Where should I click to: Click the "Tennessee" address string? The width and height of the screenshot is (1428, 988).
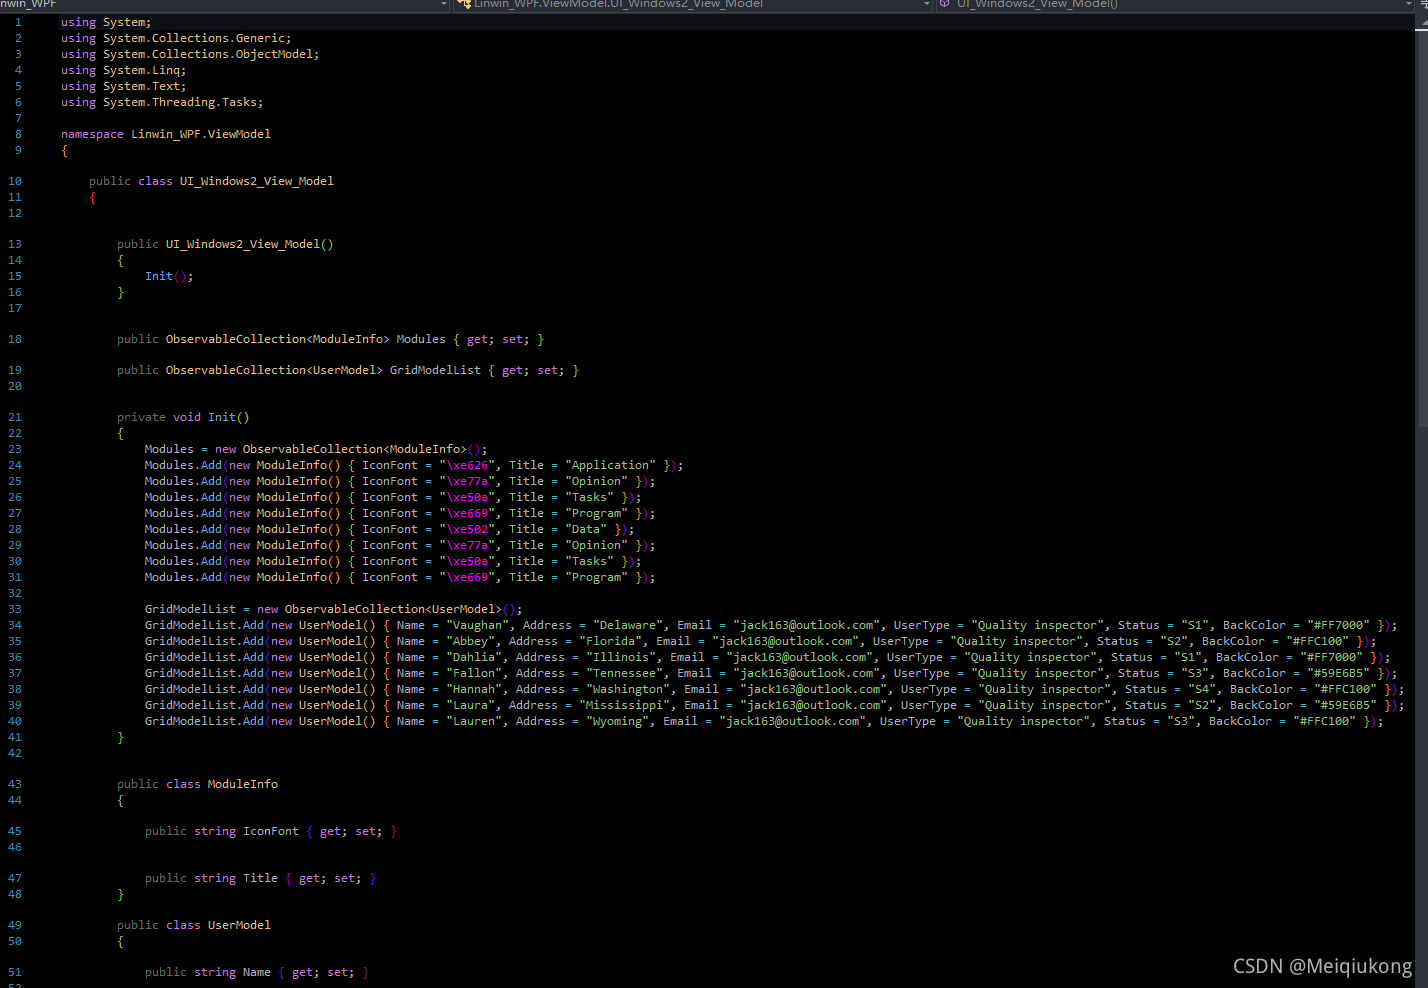[x=624, y=673]
